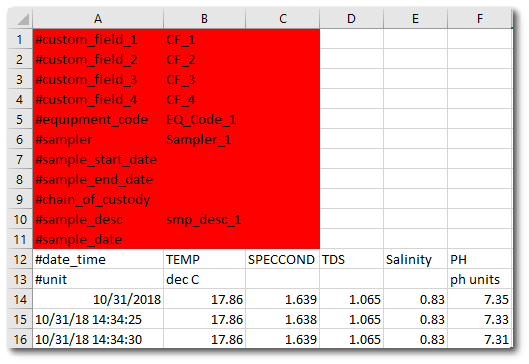This screenshot has width=529, height=364.
Task: Click cell containing #custom_field_4
Action: tap(98, 99)
